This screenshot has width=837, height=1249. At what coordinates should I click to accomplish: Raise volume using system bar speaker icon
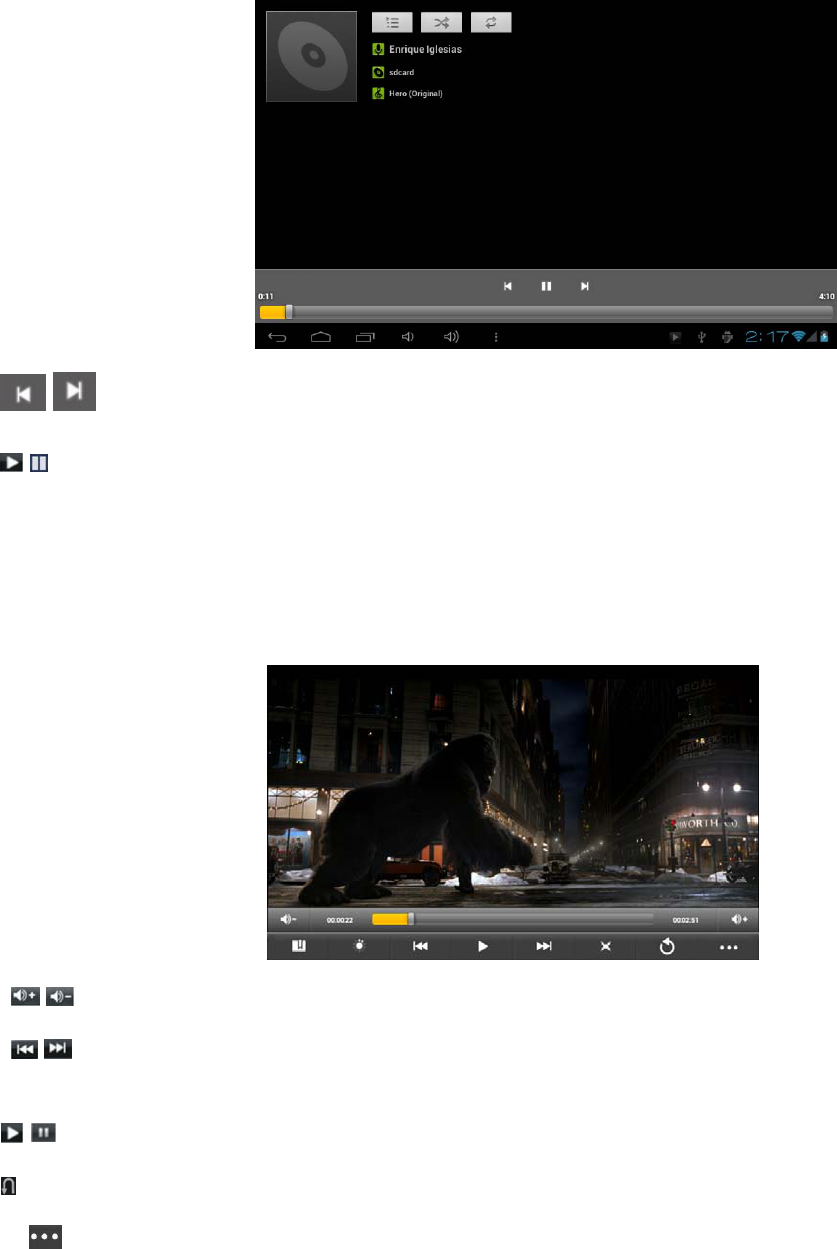pos(452,337)
